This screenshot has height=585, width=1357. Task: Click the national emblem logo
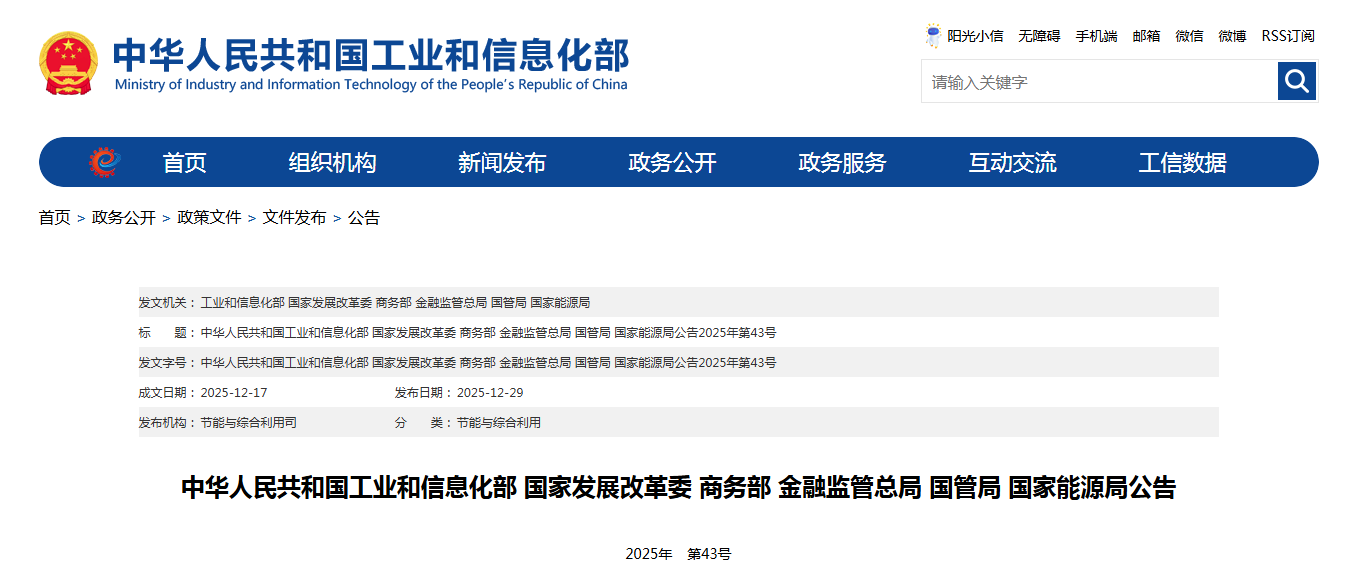tap(68, 64)
